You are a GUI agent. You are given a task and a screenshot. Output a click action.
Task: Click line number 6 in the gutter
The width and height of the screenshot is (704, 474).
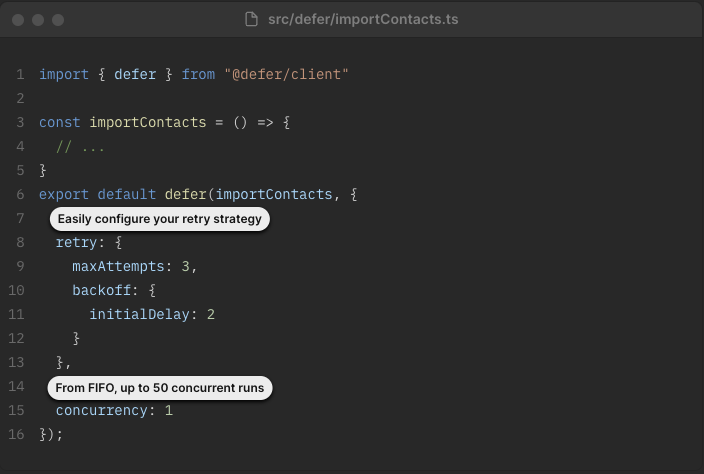(20, 194)
